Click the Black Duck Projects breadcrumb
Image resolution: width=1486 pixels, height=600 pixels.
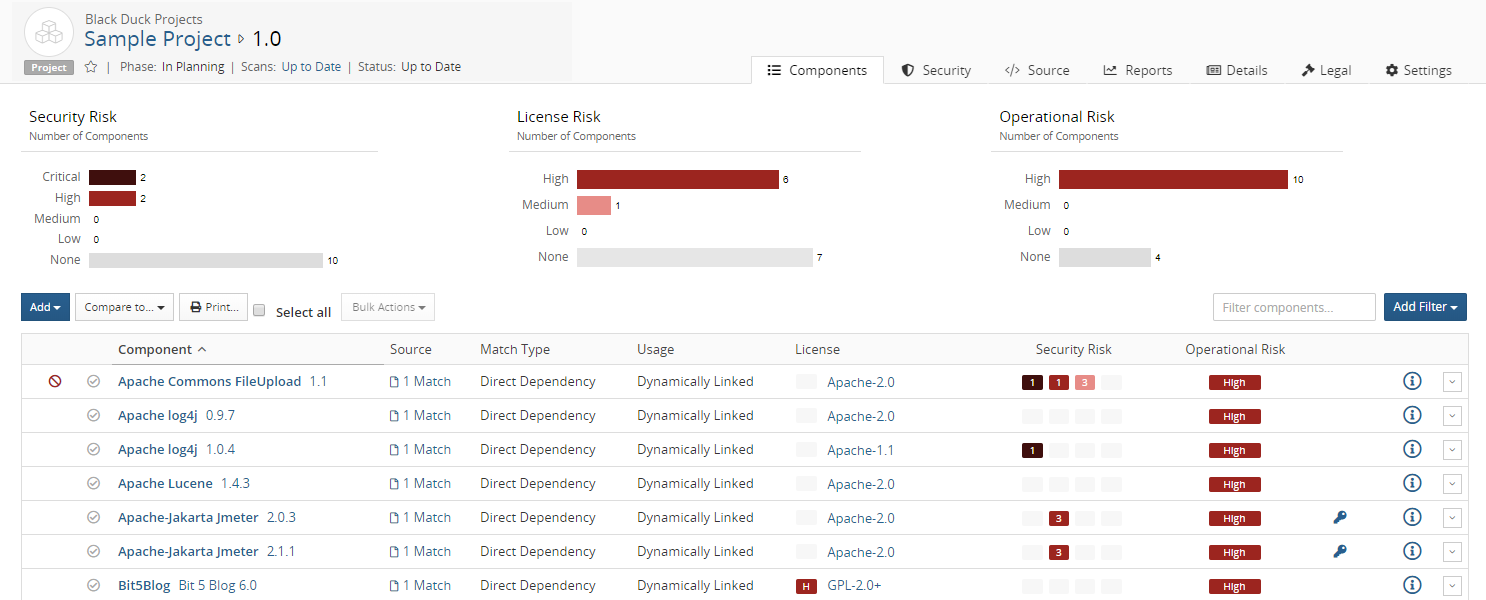pyautogui.click(x=144, y=19)
